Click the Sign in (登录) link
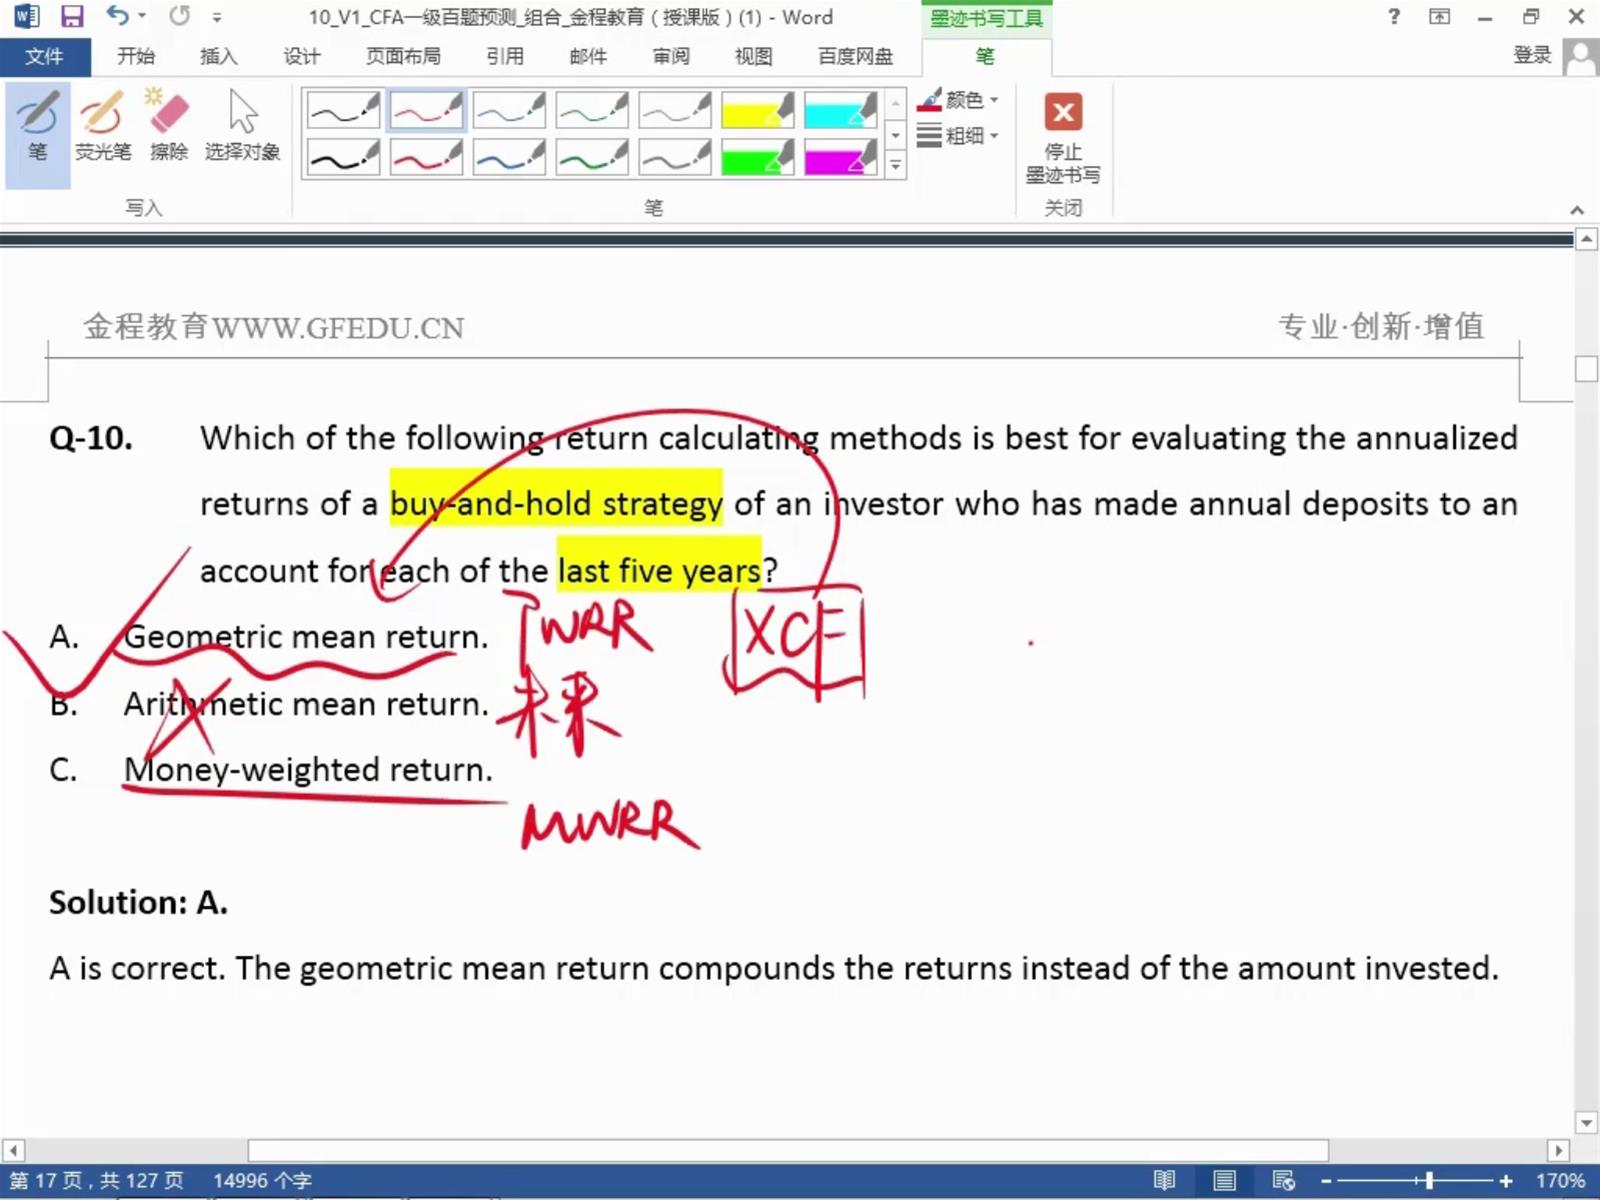 click(1531, 56)
